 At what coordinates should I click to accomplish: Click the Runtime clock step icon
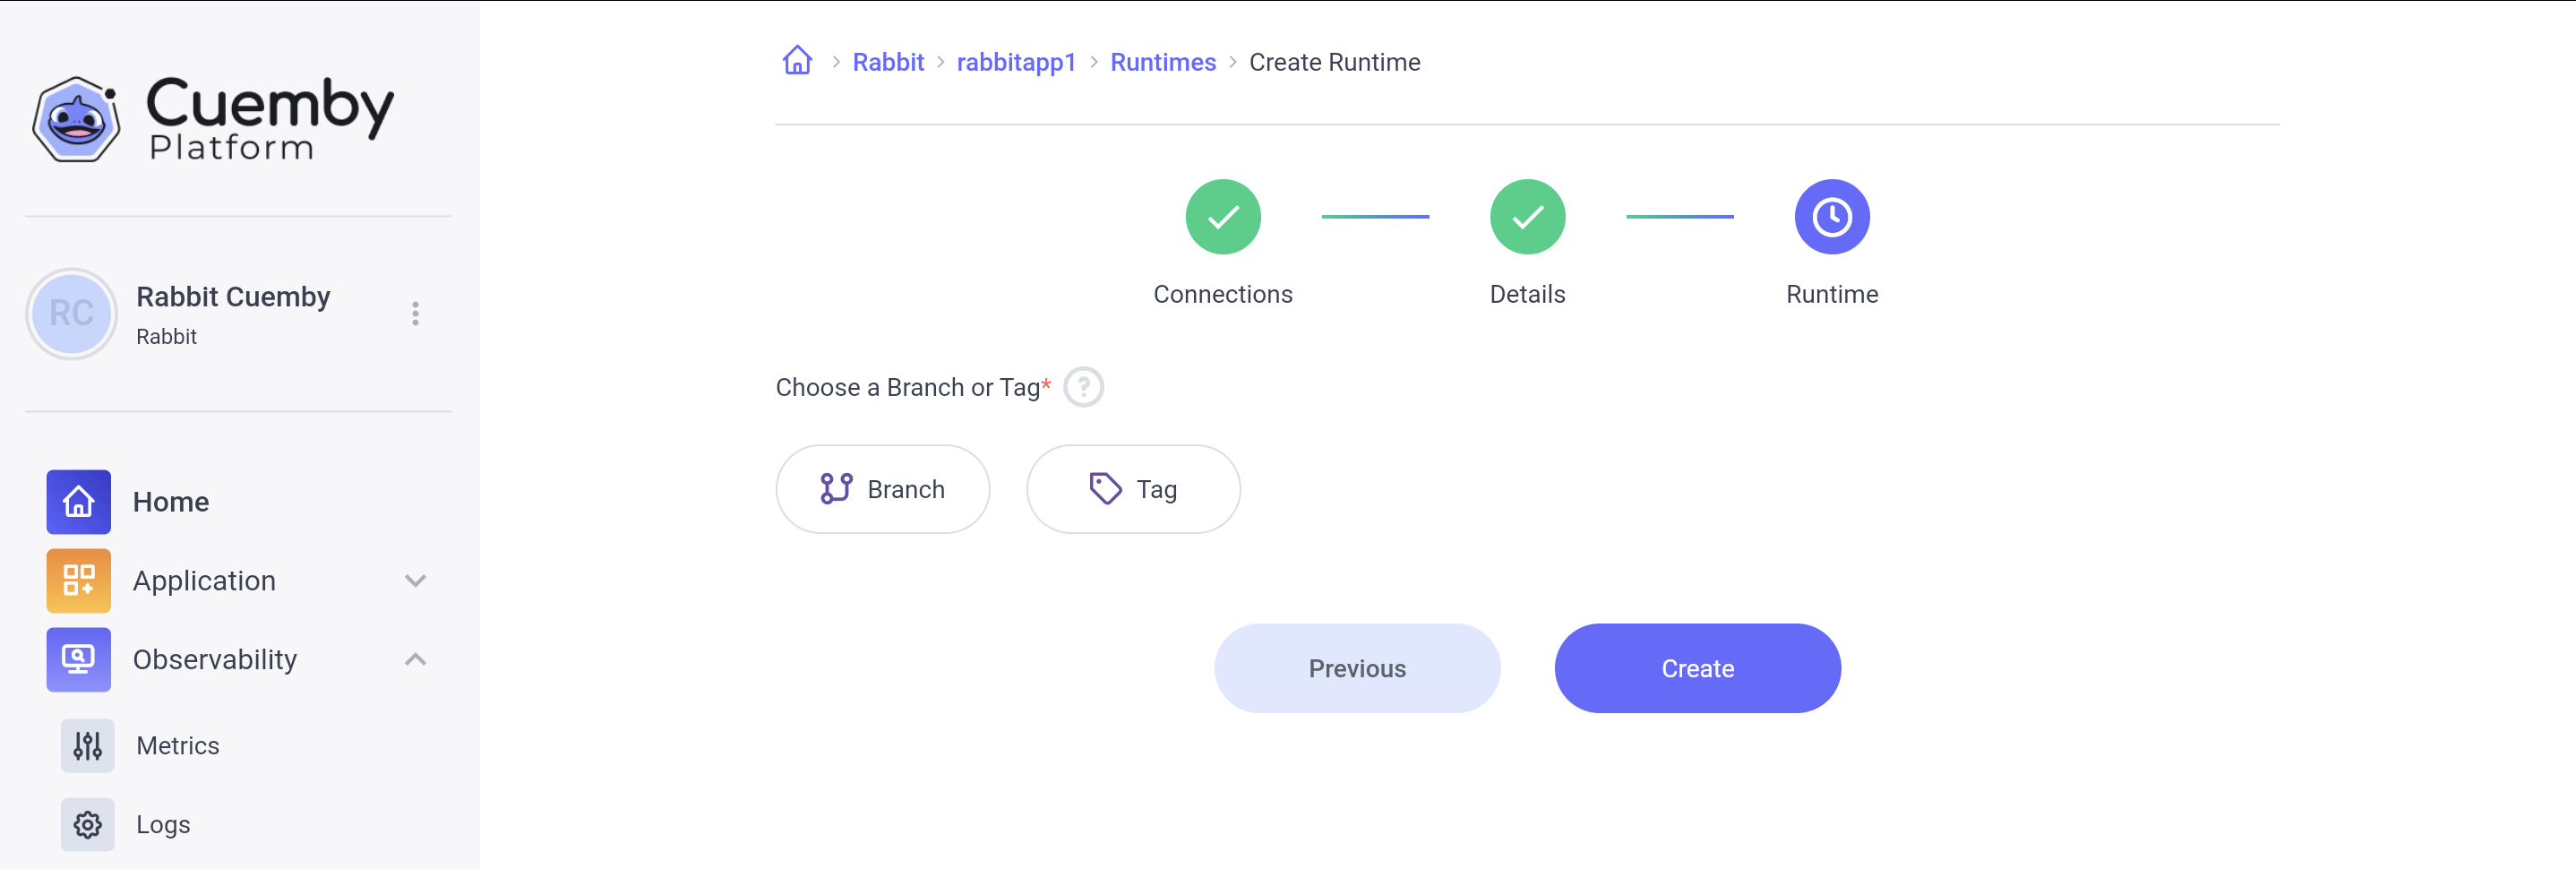(x=1831, y=216)
